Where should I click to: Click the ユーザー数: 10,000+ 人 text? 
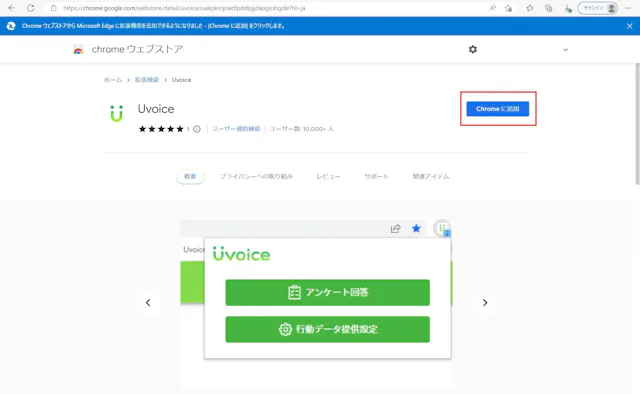[301, 129]
